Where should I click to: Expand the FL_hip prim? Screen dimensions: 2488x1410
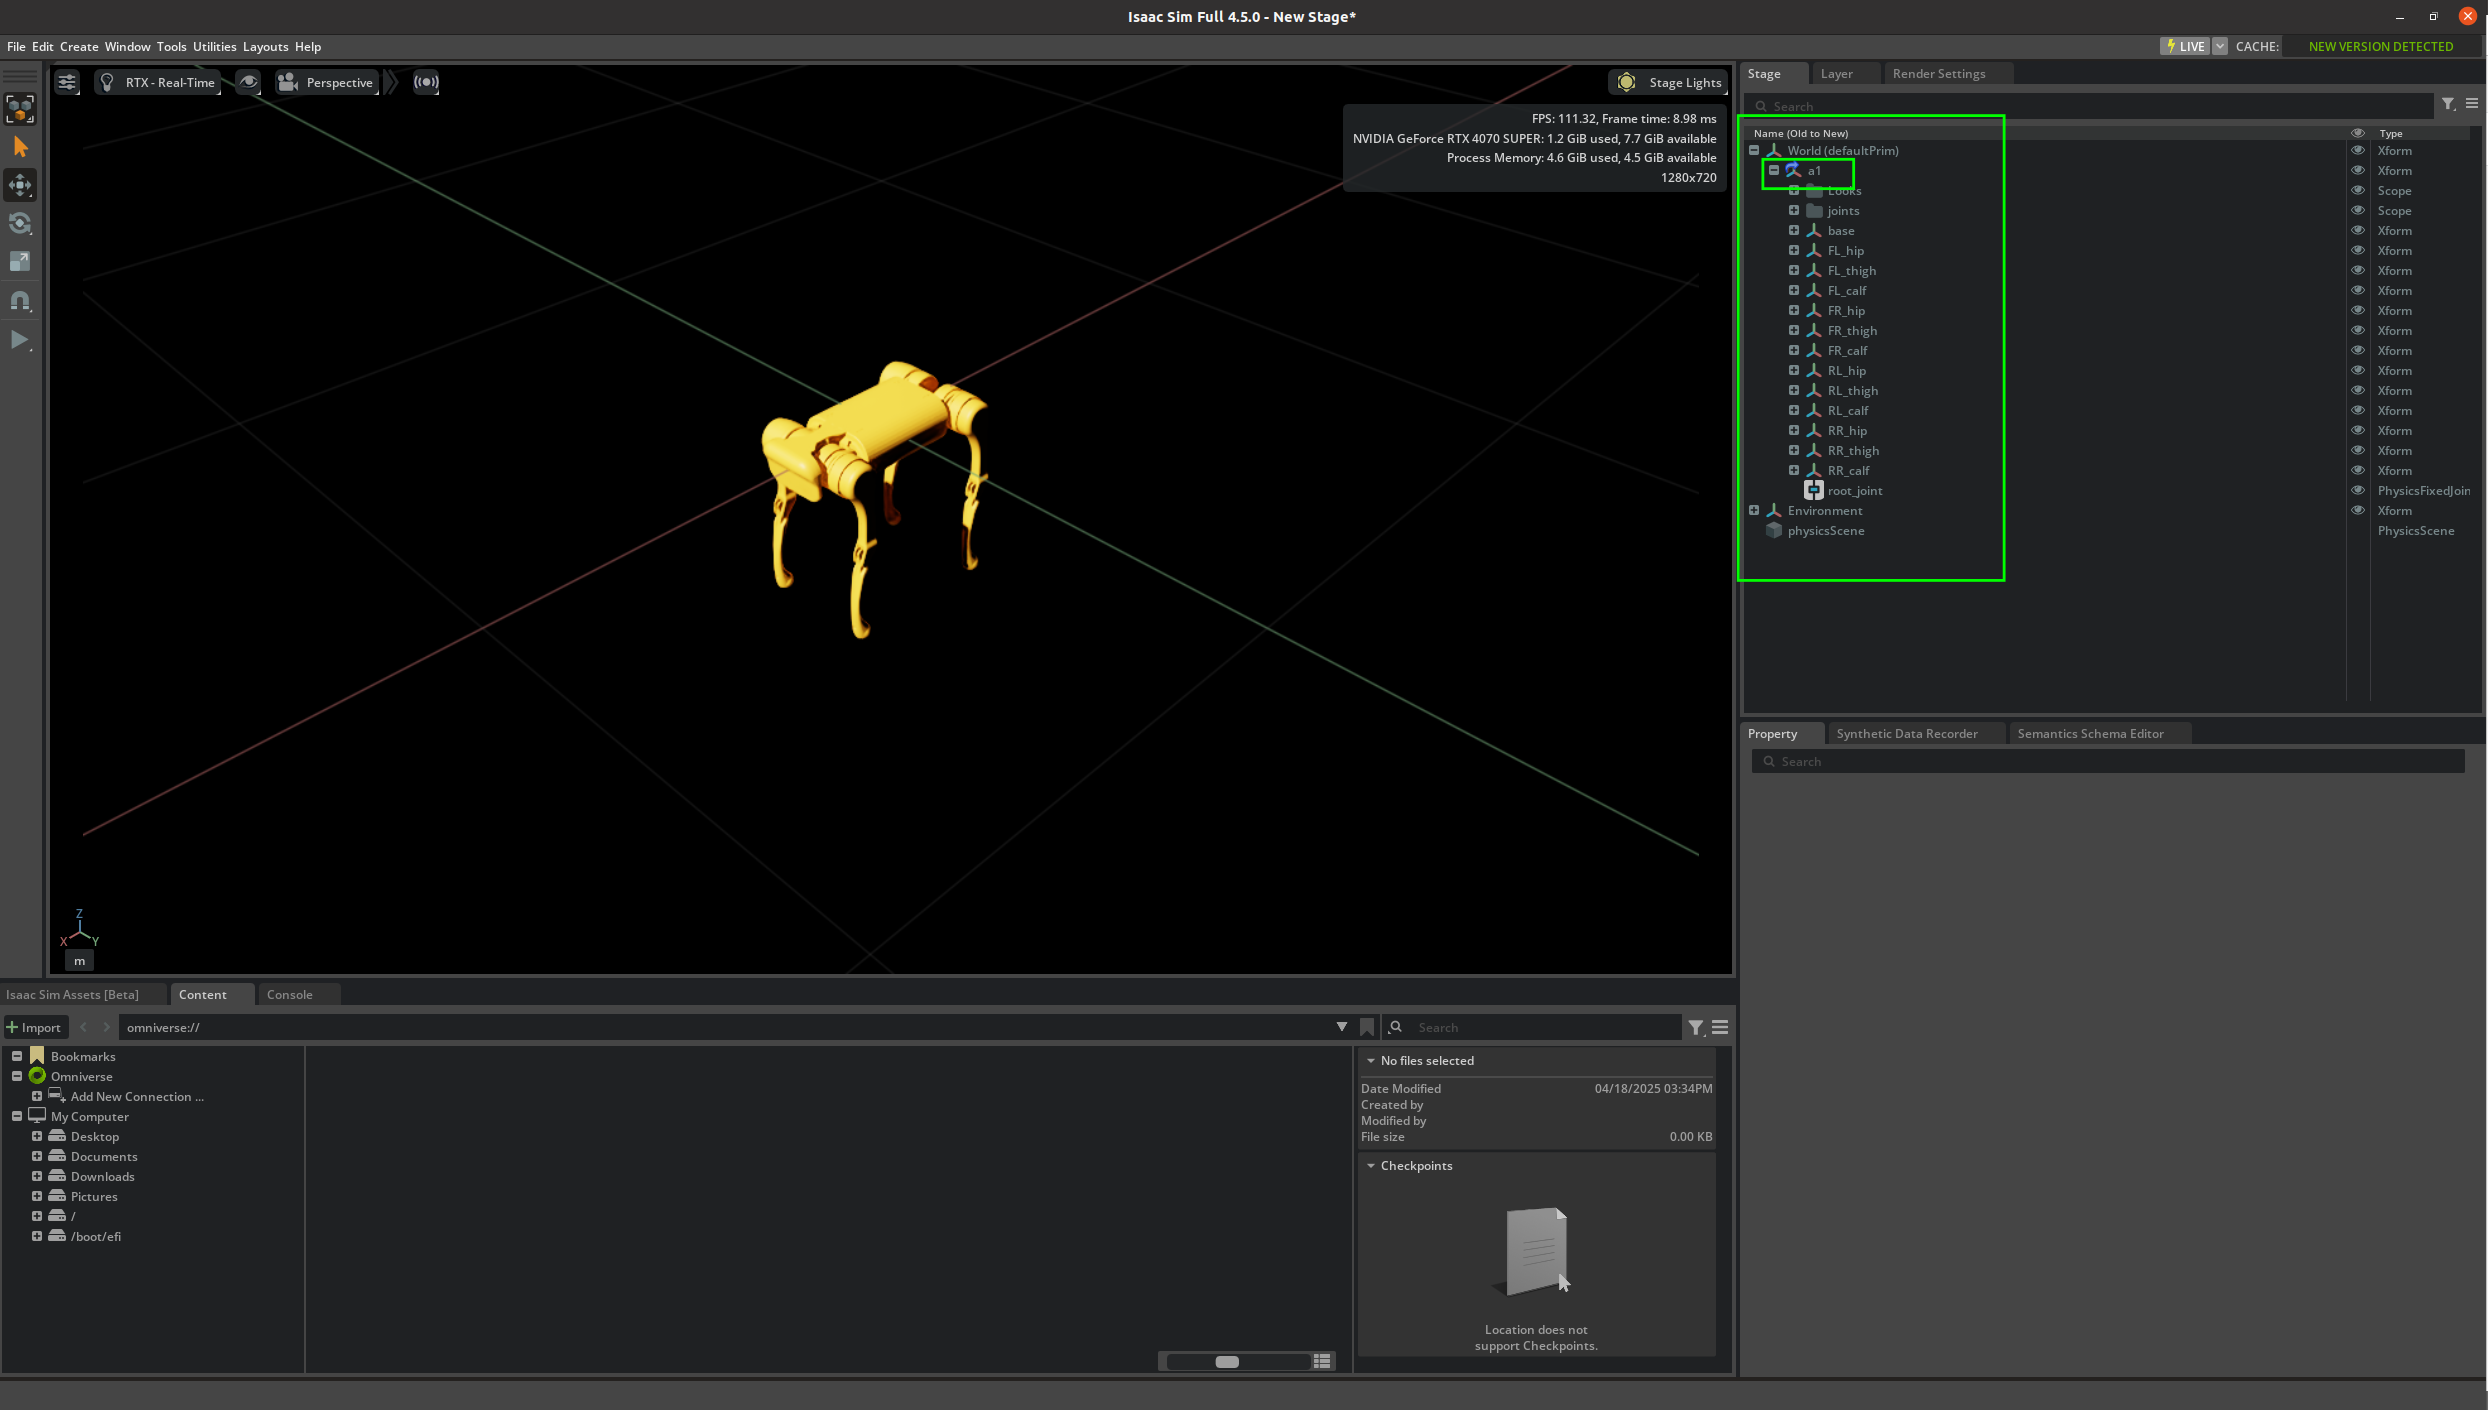pos(1794,251)
